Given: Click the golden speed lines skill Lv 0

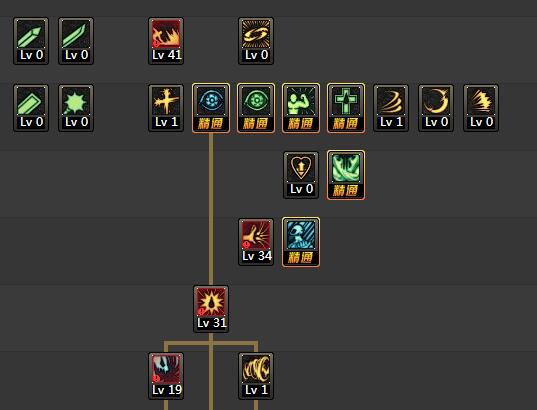Looking at the screenshot, I should [x=481, y=108].
